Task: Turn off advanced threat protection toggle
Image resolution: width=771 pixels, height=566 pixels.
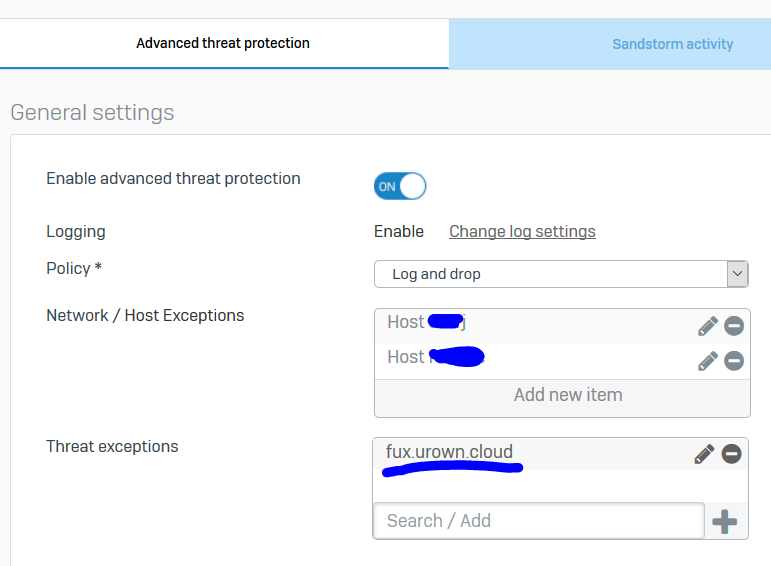Action: [x=400, y=186]
